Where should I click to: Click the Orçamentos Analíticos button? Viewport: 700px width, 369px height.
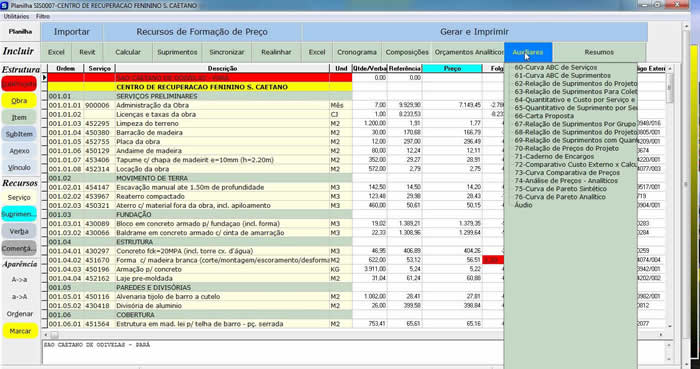coord(468,52)
